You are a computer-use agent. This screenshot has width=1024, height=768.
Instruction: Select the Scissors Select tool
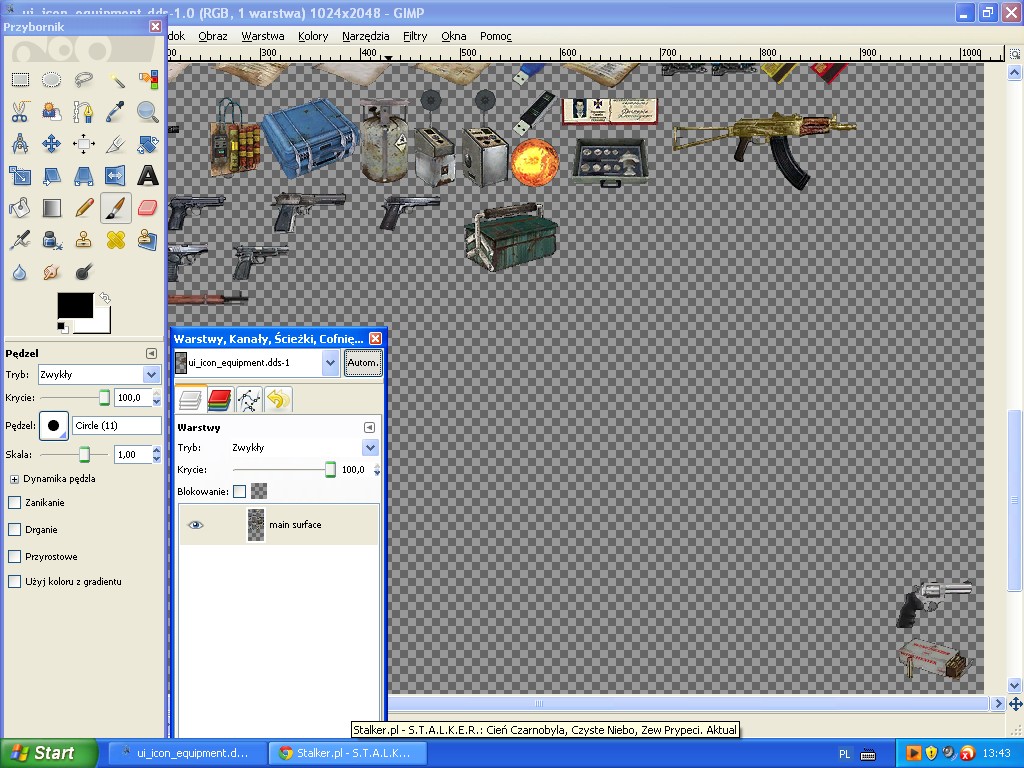(x=20, y=112)
